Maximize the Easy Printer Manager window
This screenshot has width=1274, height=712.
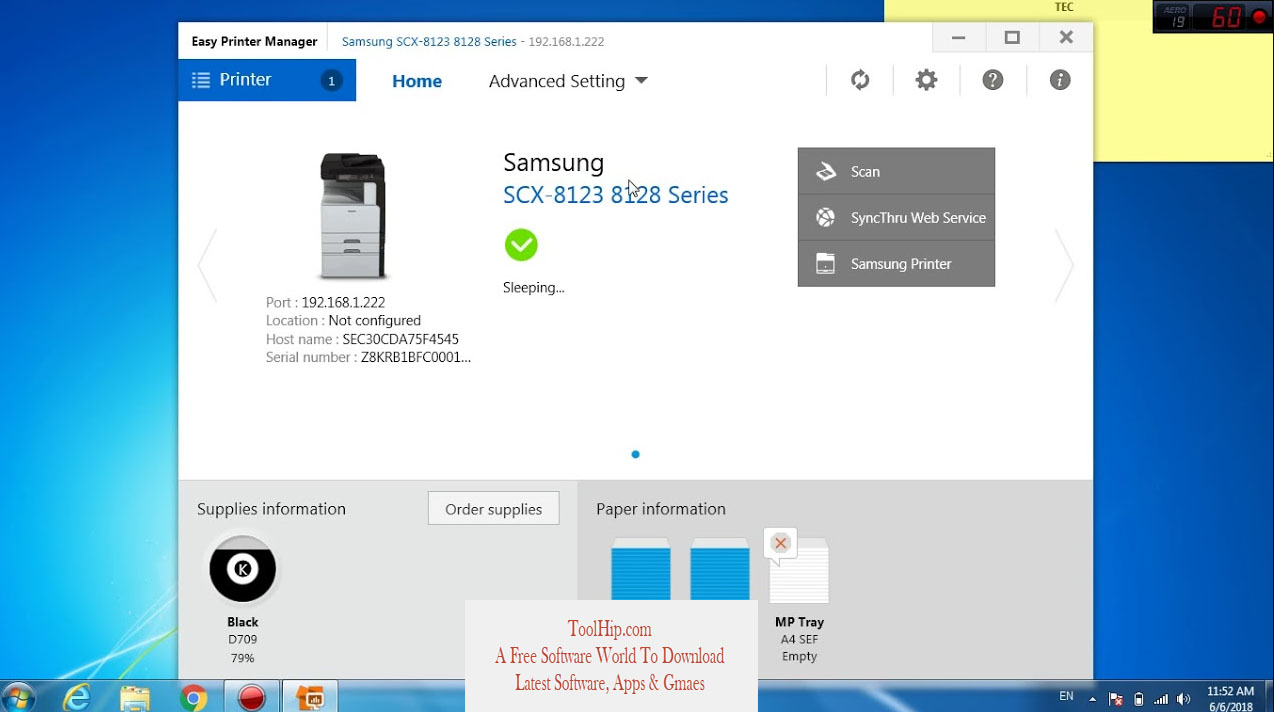[1012, 38]
